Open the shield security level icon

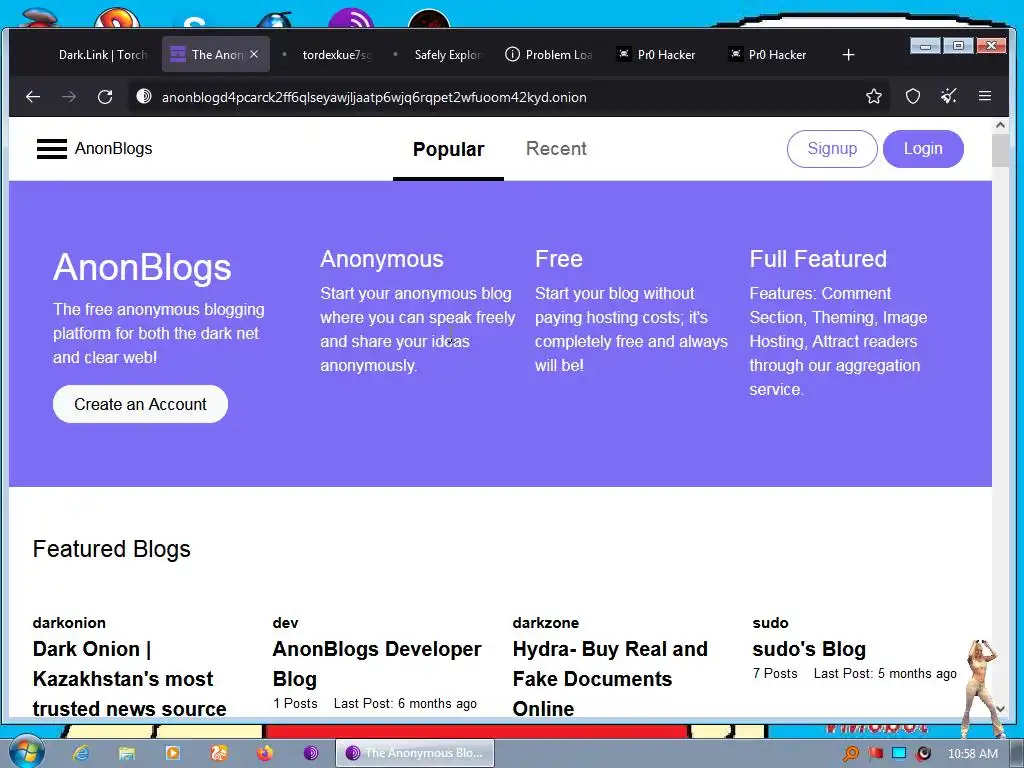coord(913,97)
